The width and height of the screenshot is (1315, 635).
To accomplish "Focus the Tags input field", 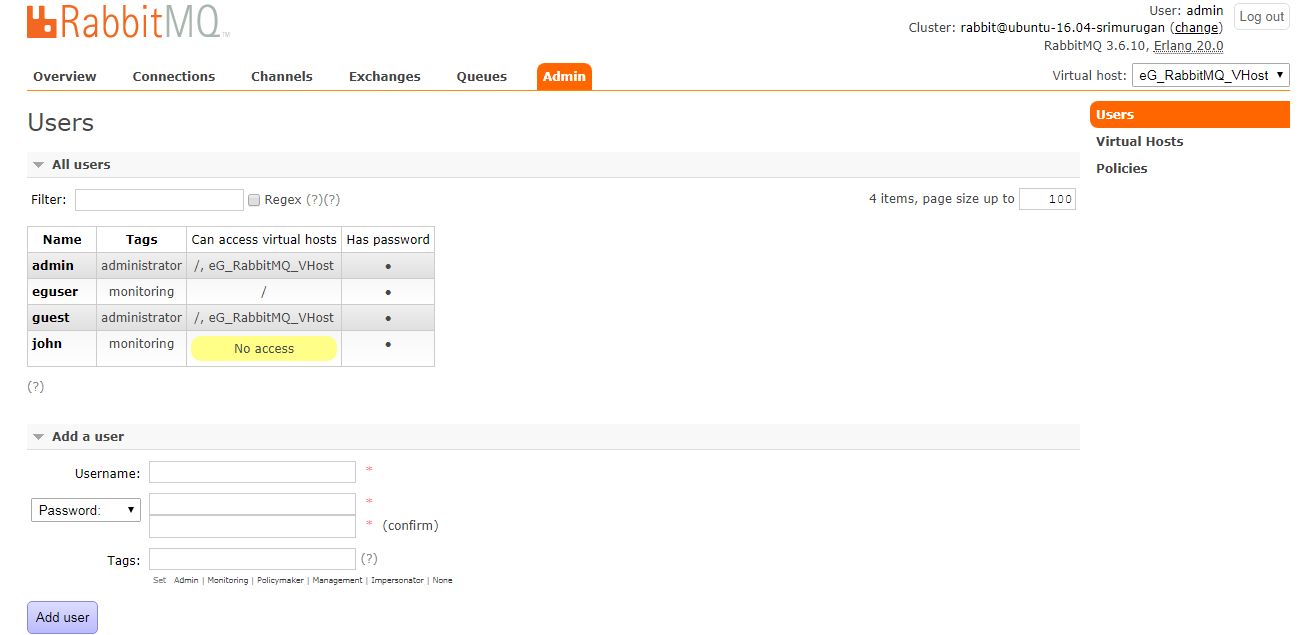I will [252, 559].
